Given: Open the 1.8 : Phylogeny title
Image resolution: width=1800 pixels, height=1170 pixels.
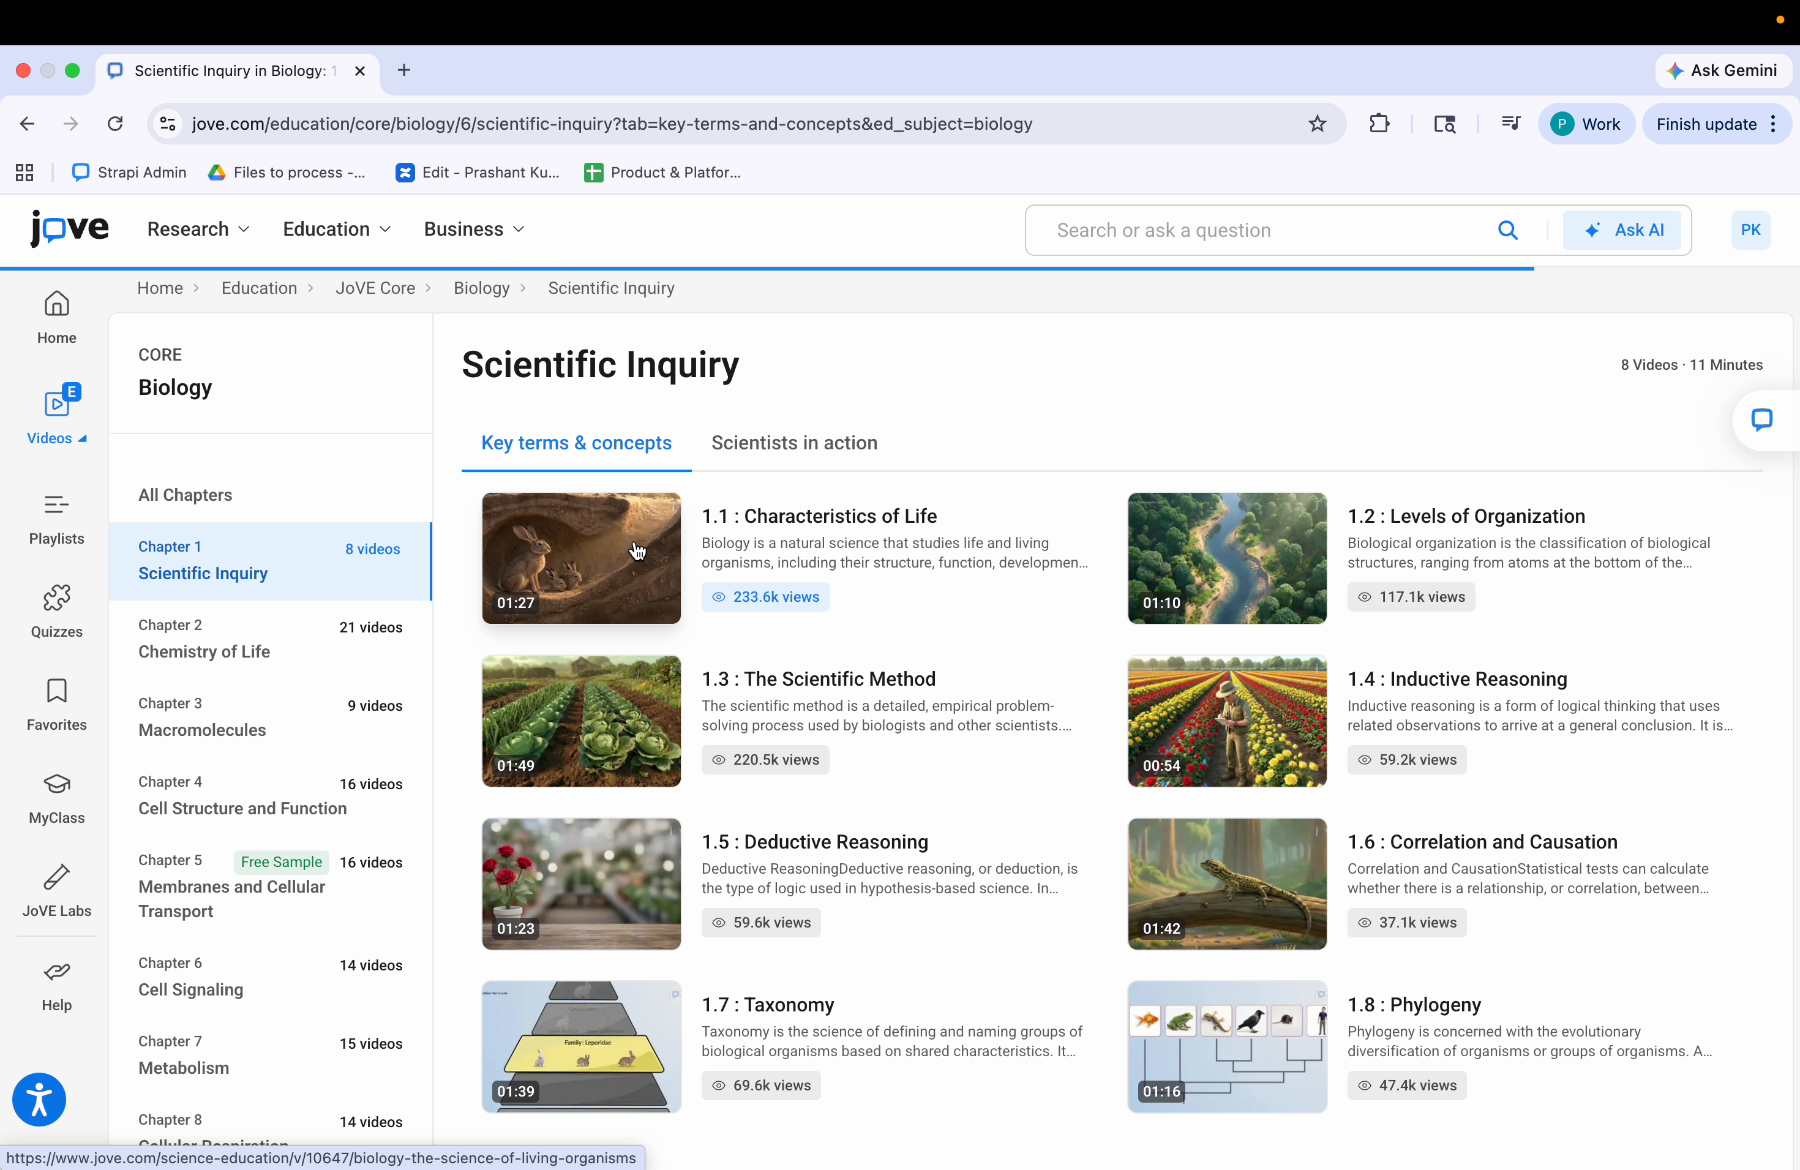Looking at the screenshot, I should (x=1414, y=1005).
